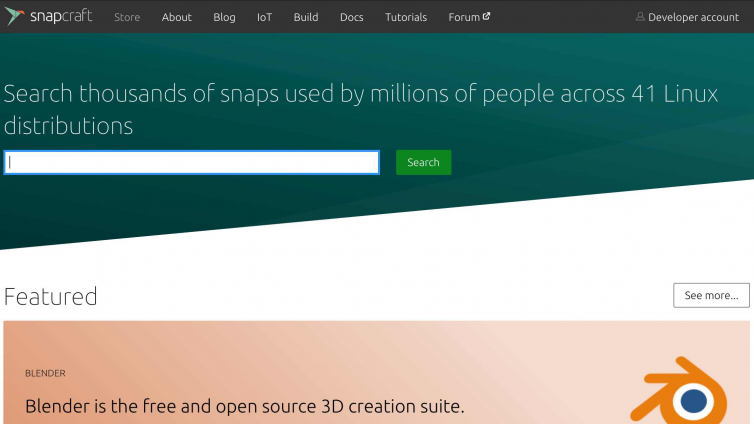Open the Build navigation item
754x424 pixels.
pos(306,17)
